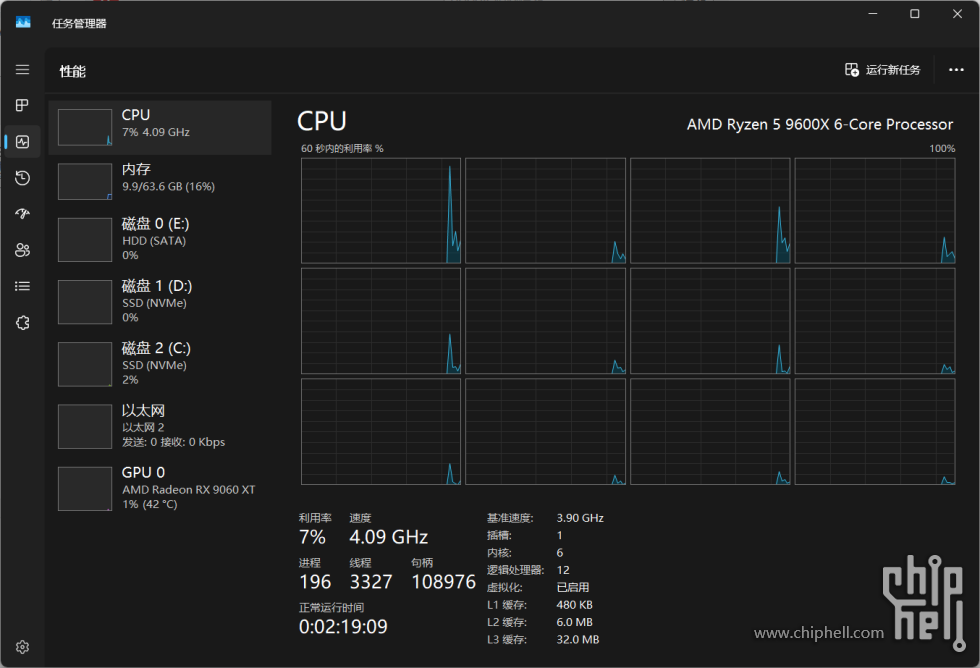Screen dimensions: 980x668
Task: Click the L2 缓存 value 6.0 MB
Action: [574, 622]
